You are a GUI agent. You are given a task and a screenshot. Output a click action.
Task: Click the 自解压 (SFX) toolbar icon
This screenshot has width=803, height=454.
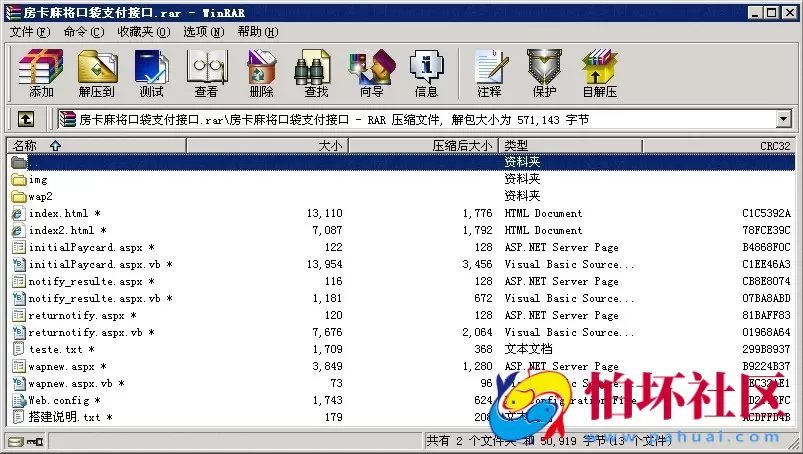coord(599,67)
